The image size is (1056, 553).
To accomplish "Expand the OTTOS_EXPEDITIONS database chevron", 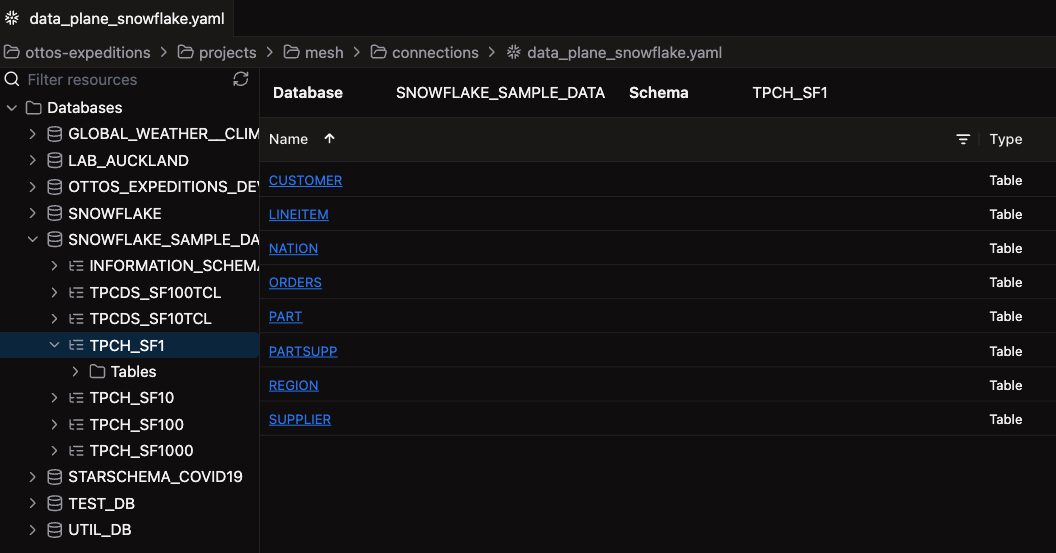I will point(32,187).
